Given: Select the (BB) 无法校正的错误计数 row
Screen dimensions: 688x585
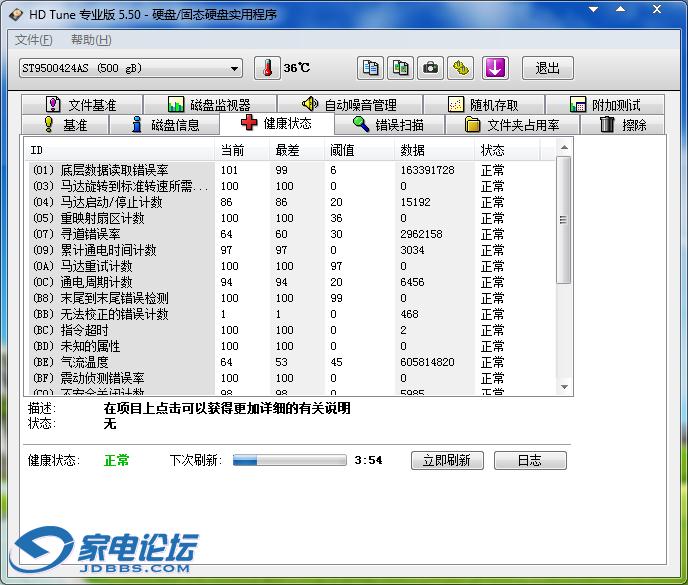Looking at the screenshot, I should point(292,314).
